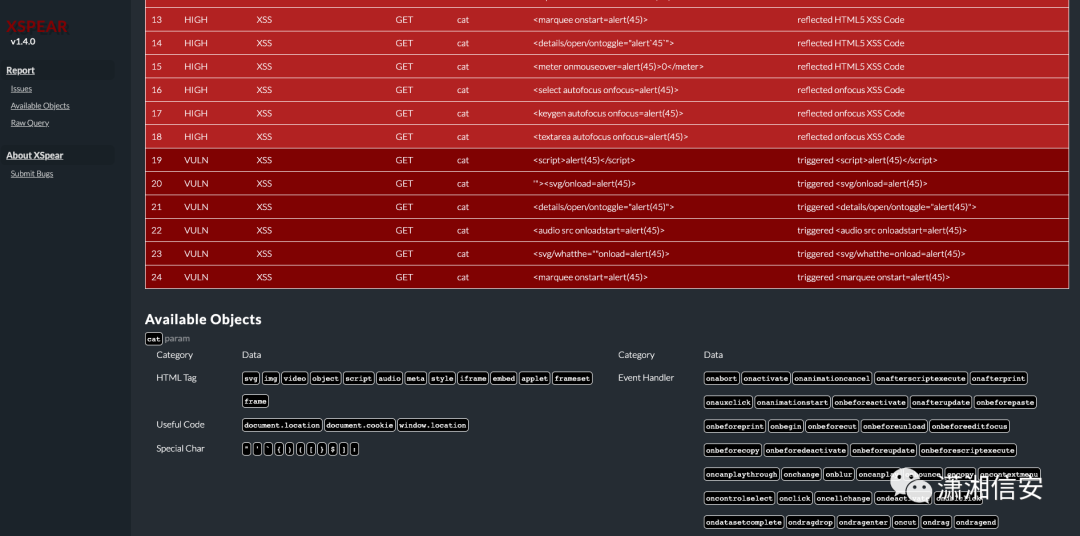Click the script tag badge
The height and width of the screenshot is (536, 1080).
point(358,378)
